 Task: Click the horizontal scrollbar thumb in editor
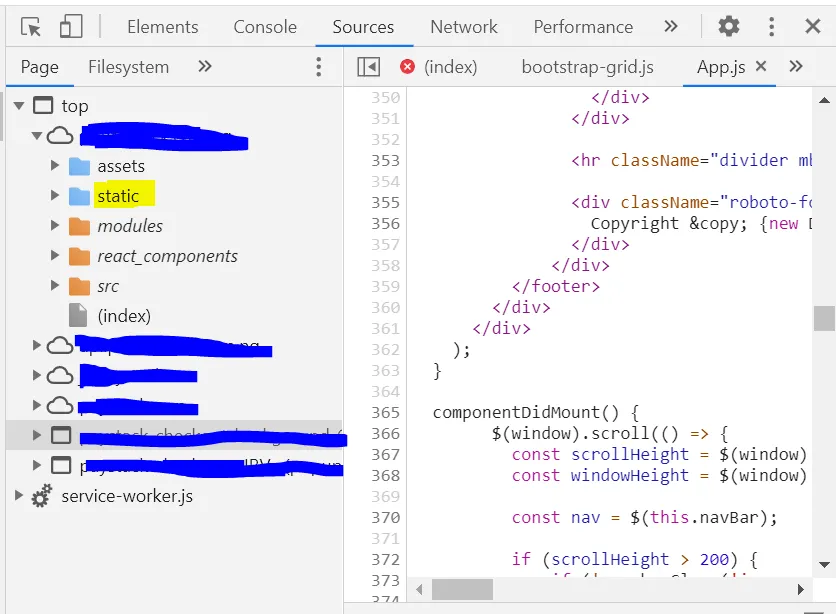462,589
